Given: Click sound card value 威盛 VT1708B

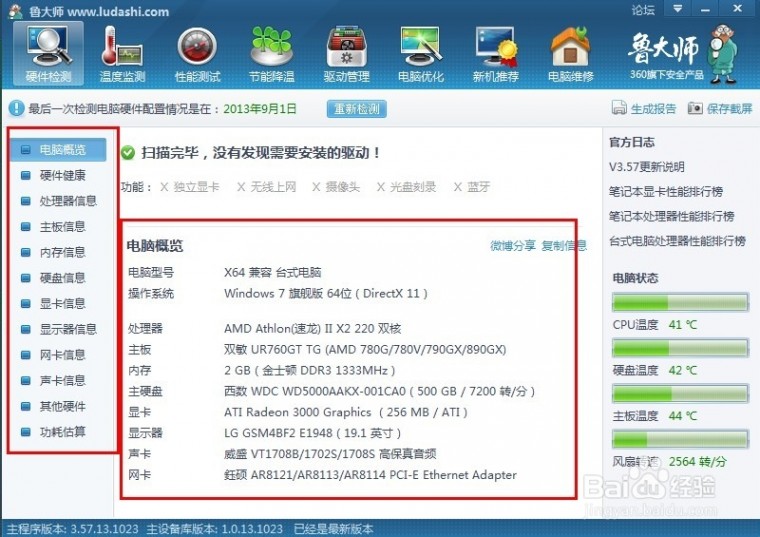Looking at the screenshot, I should pyautogui.click(x=330, y=454).
